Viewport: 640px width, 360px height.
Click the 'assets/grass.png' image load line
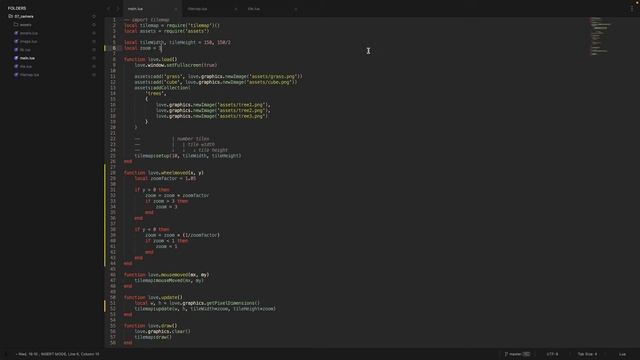[x=218, y=76]
